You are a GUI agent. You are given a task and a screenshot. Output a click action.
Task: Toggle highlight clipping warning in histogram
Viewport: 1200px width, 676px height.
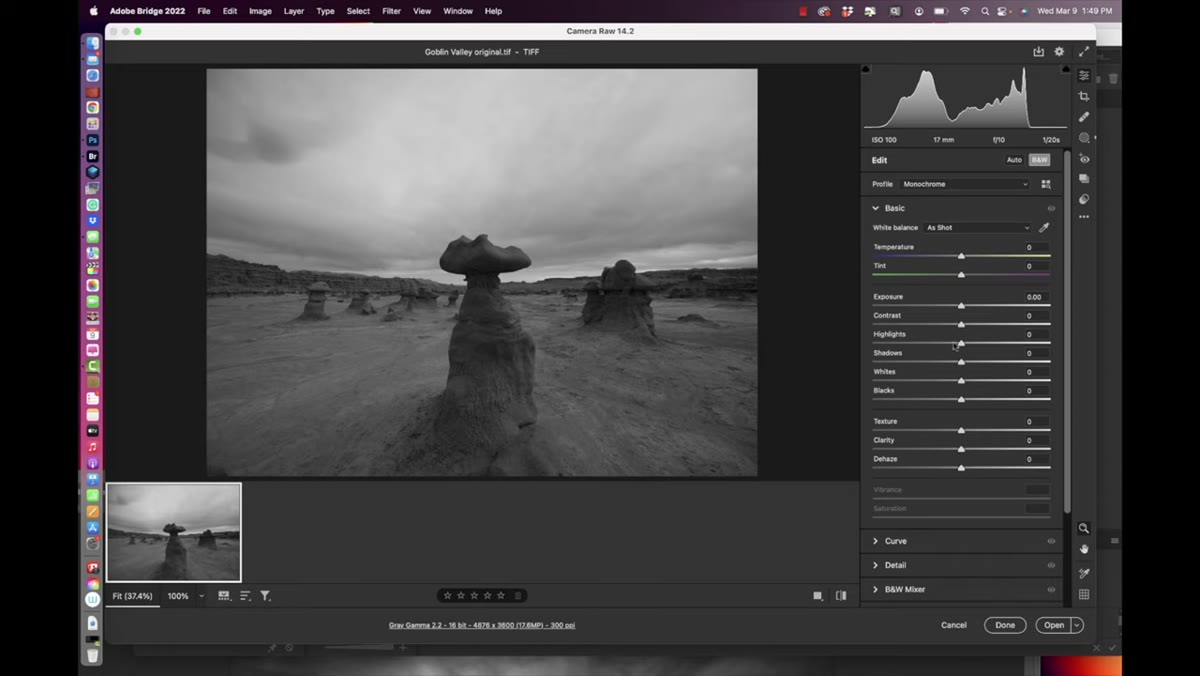click(1065, 69)
